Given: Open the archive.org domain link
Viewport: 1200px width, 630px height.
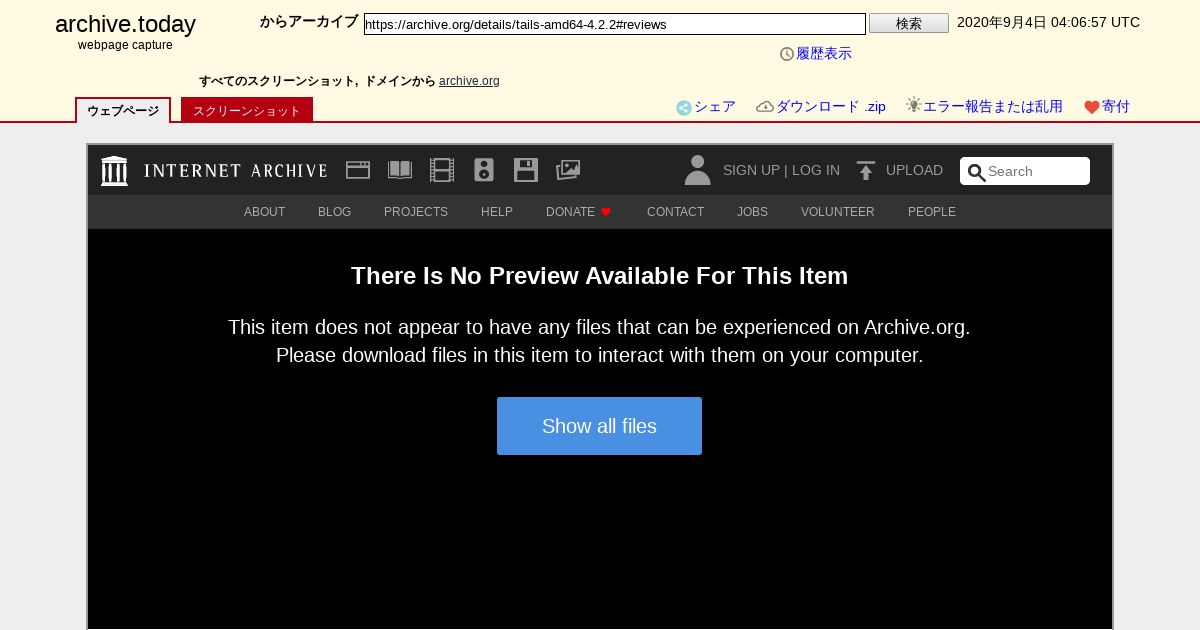Looking at the screenshot, I should click(469, 81).
